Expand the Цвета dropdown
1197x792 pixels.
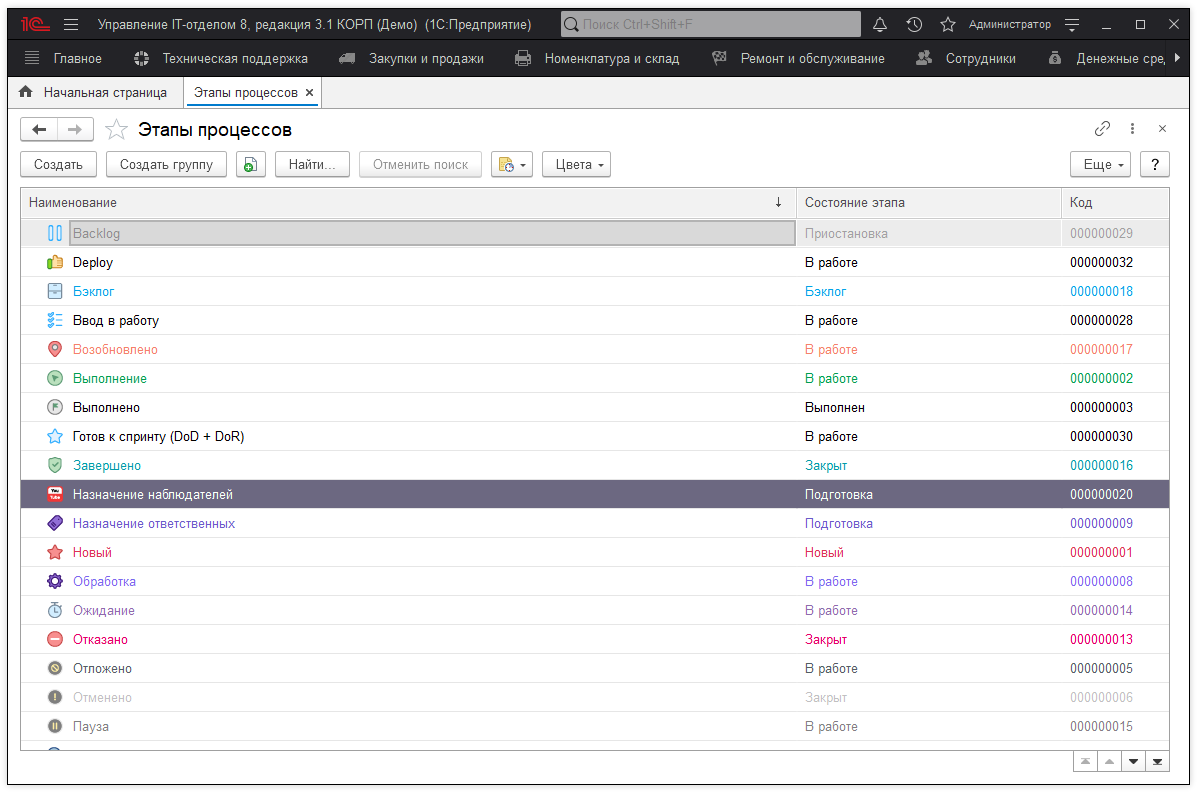(x=576, y=165)
